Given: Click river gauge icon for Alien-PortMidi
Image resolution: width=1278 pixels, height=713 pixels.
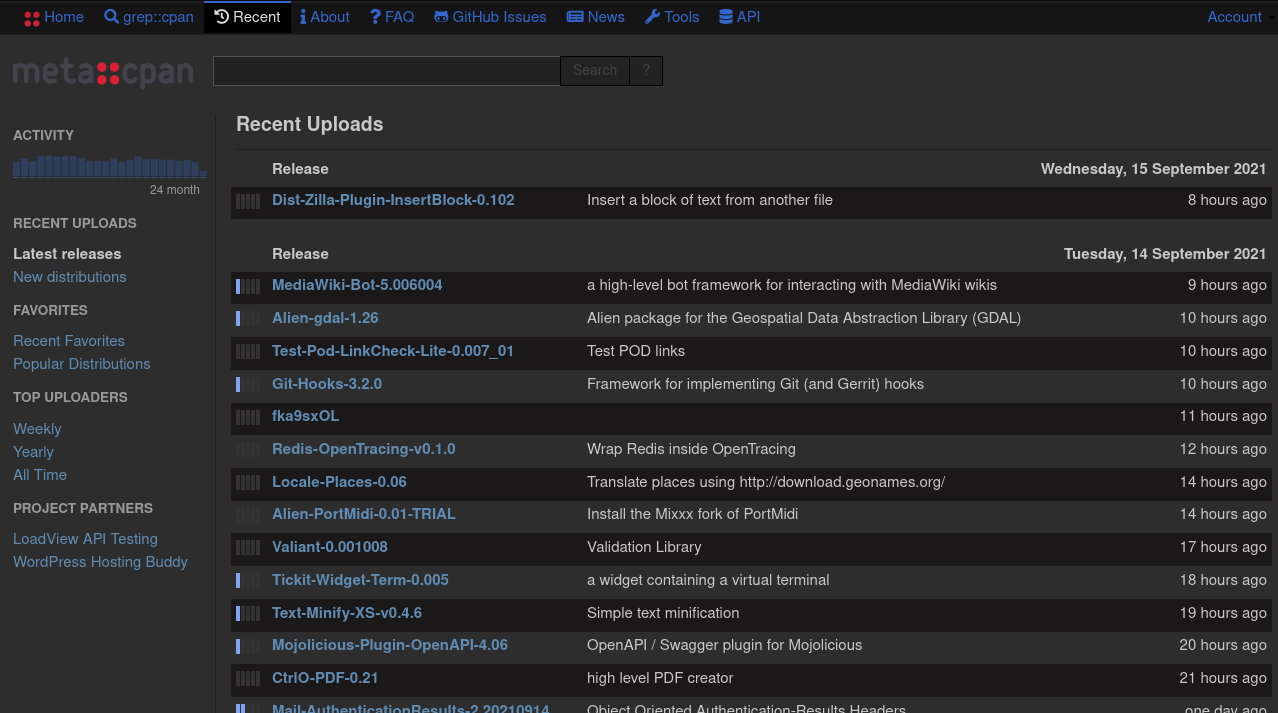Looking at the screenshot, I should pyautogui.click(x=248, y=515).
